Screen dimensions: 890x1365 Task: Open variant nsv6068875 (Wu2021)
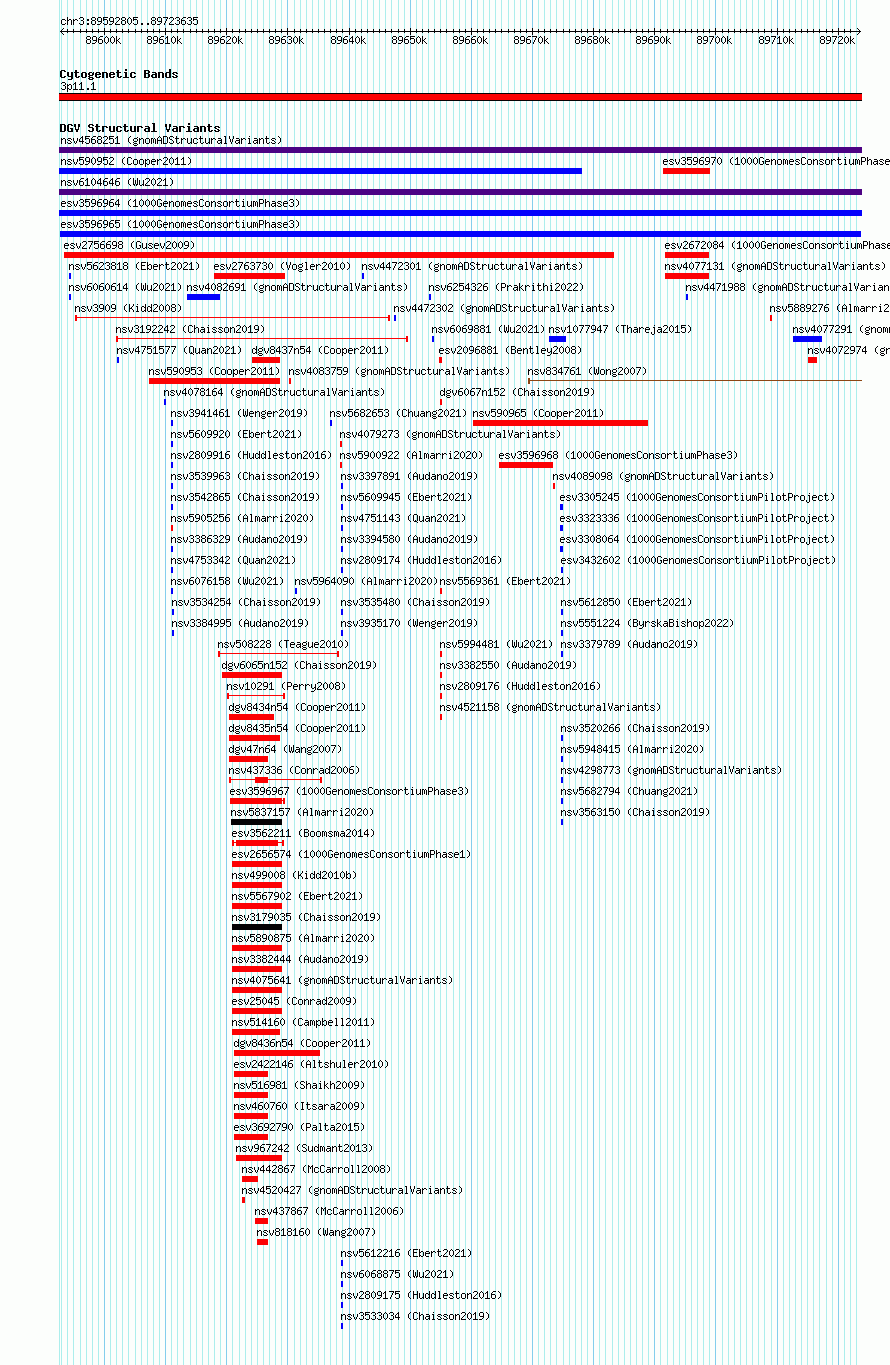click(398, 1274)
